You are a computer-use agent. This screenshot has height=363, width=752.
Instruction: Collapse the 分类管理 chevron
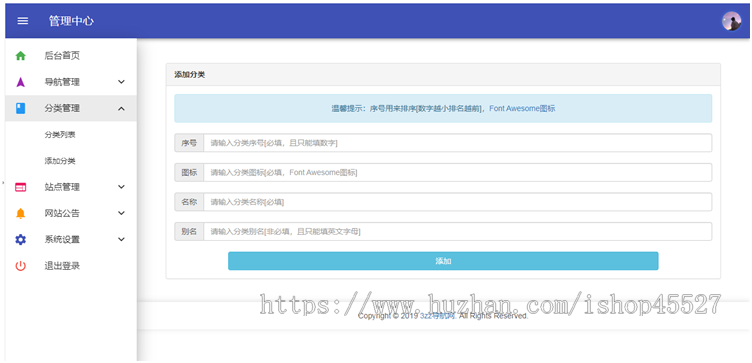point(121,109)
